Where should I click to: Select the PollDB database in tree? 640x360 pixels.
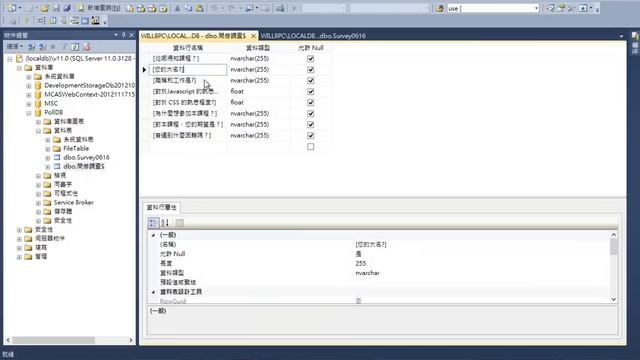coord(53,113)
